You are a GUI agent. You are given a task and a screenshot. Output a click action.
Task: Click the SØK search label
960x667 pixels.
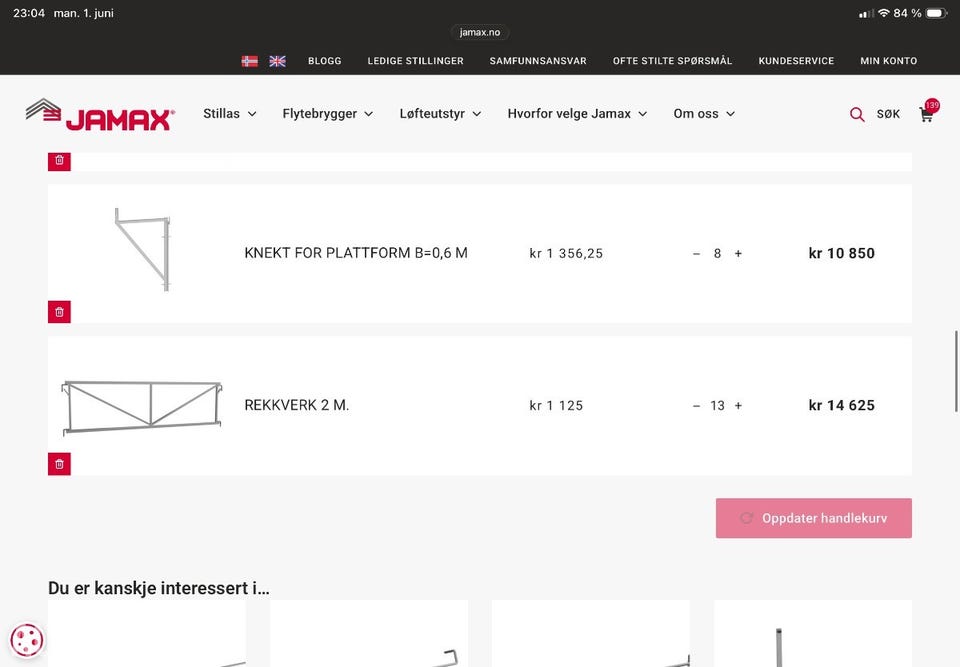pos(888,114)
